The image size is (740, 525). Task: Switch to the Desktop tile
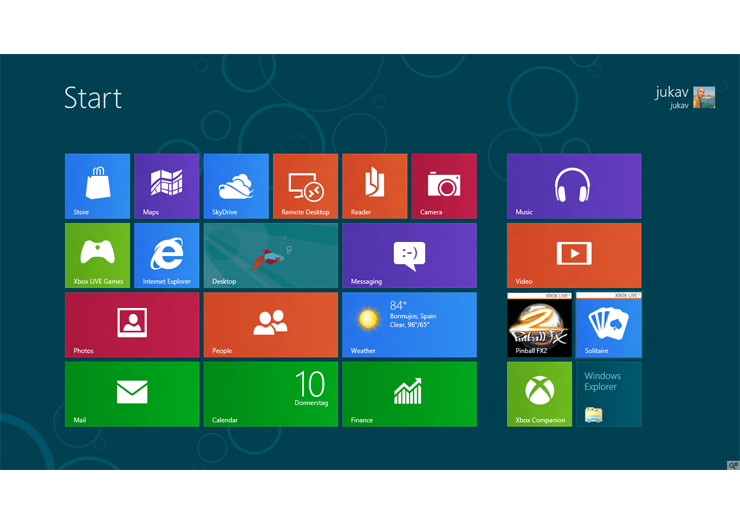pos(271,255)
